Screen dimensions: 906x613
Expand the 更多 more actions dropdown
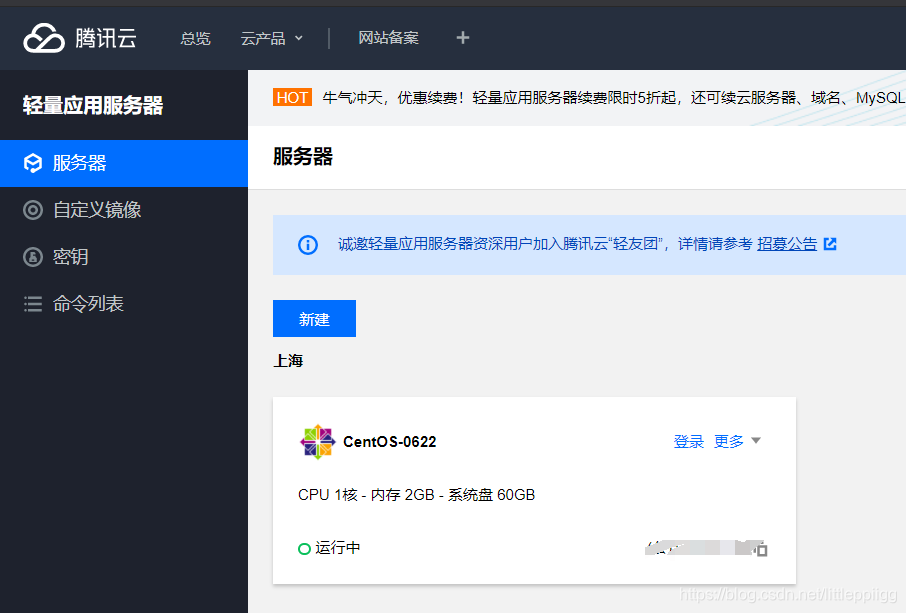coord(737,441)
